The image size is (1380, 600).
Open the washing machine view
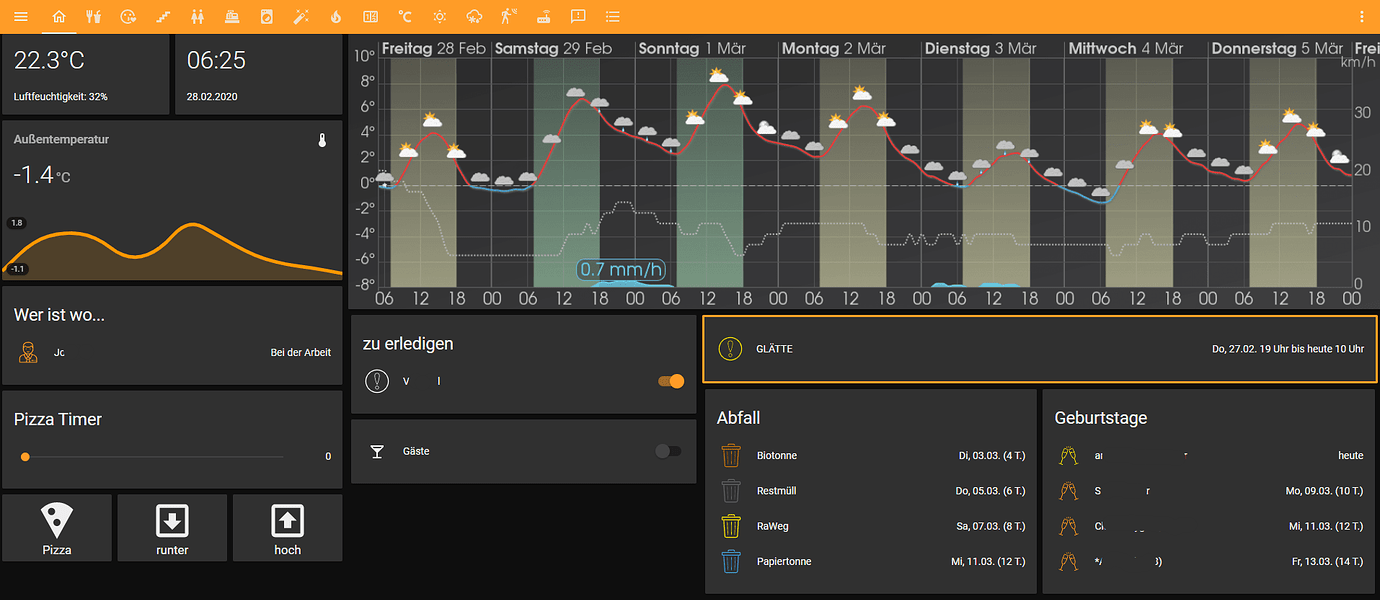click(266, 16)
